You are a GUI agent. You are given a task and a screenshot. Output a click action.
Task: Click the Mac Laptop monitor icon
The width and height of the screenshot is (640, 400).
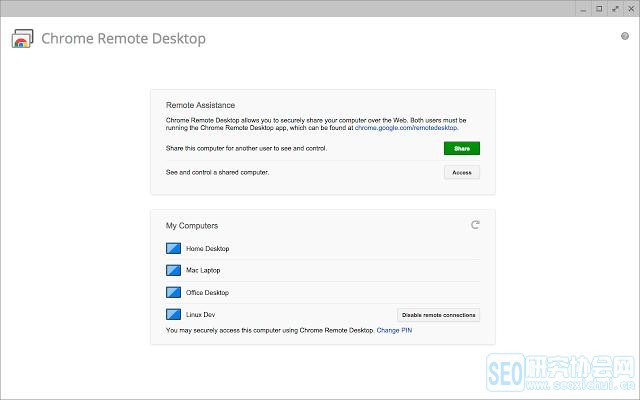pyautogui.click(x=173, y=270)
